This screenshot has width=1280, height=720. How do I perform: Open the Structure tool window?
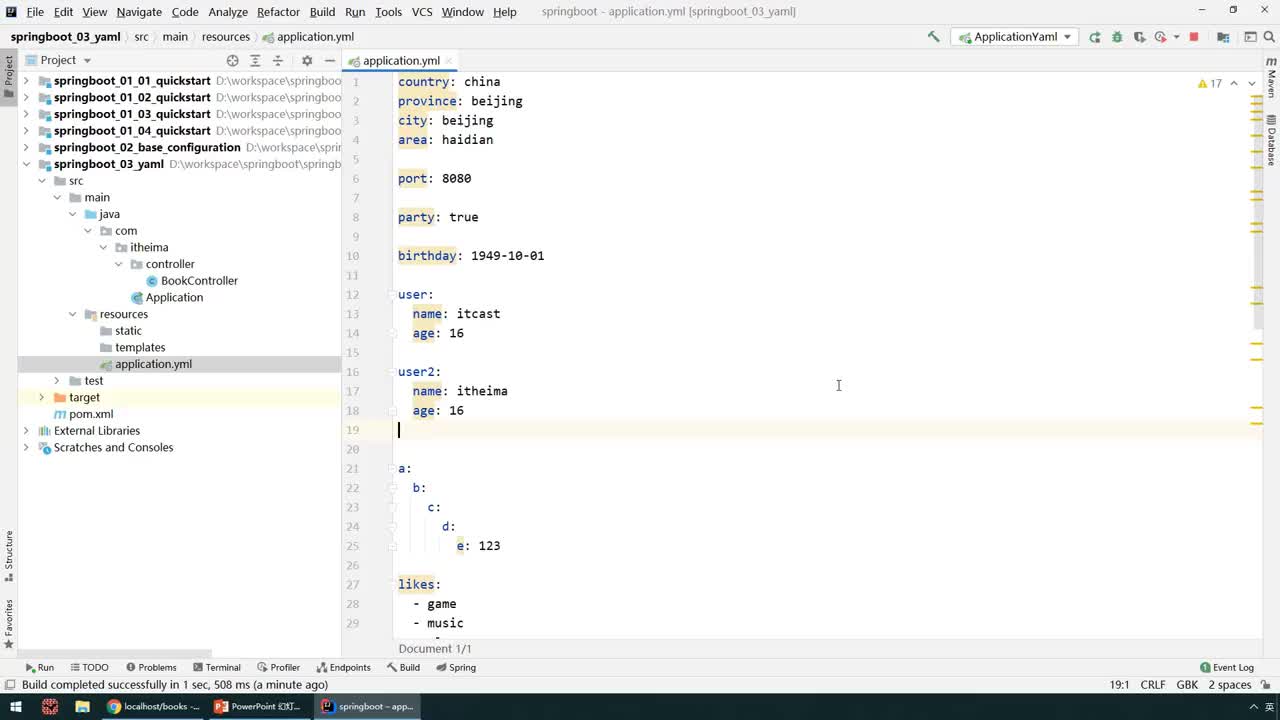click(8, 557)
